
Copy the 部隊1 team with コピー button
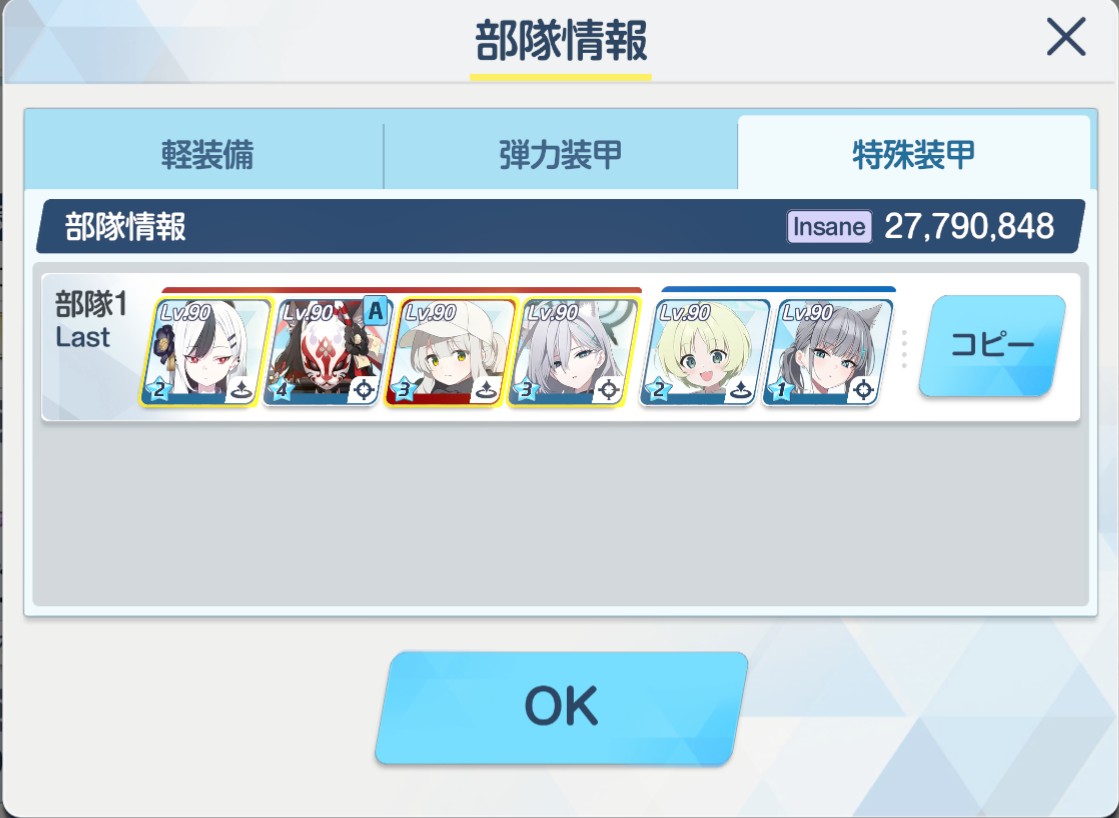pos(992,345)
